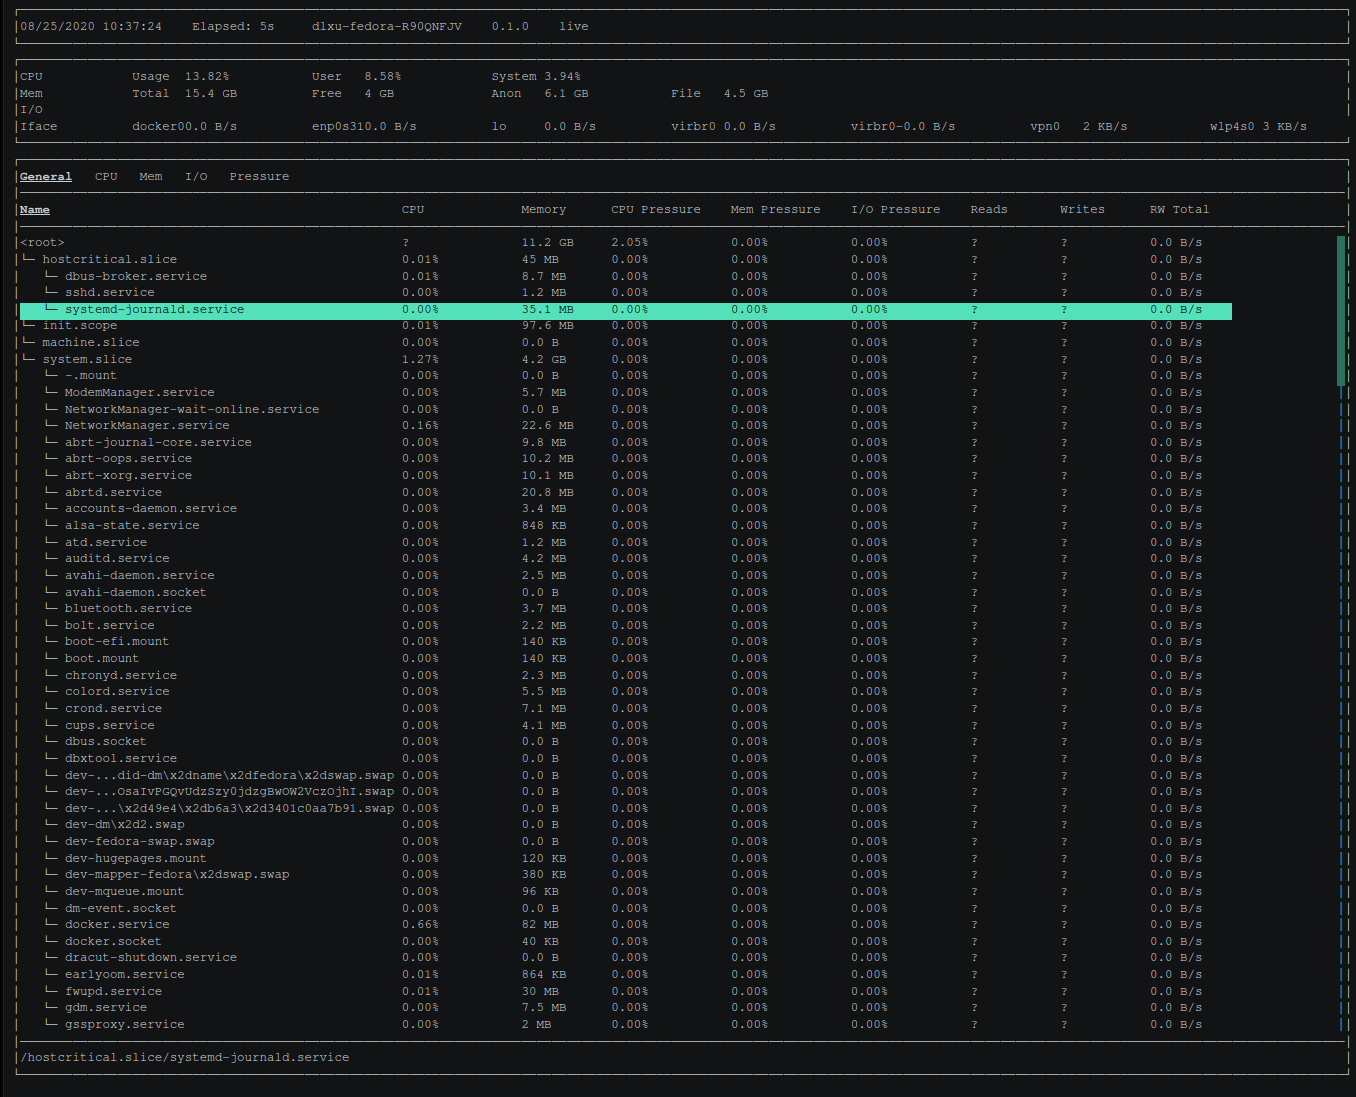Image resolution: width=1356 pixels, height=1097 pixels.
Task: Select the docker.service row
Action: (x=117, y=925)
